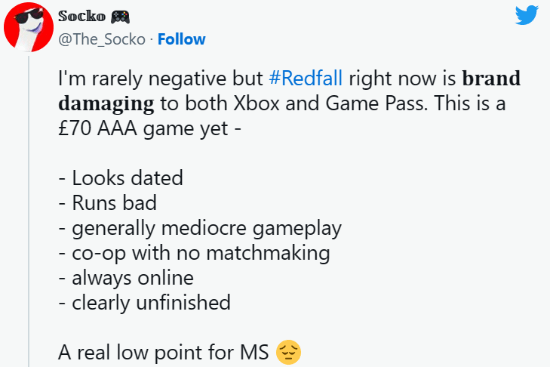This screenshot has height=367, width=550.
Task: Click the Twitter bird logo
Action: point(526,15)
